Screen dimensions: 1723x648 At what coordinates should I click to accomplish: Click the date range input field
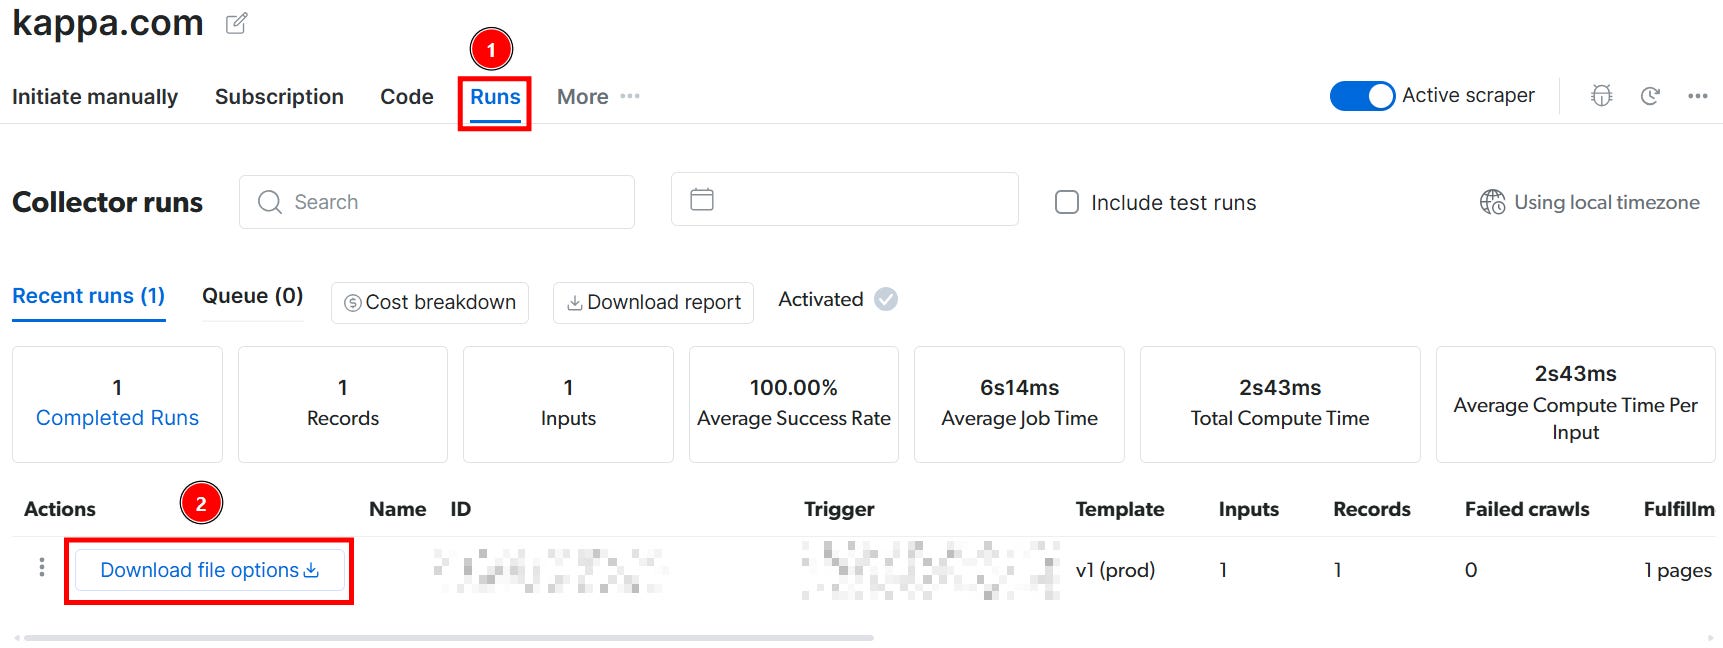[x=845, y=199]
